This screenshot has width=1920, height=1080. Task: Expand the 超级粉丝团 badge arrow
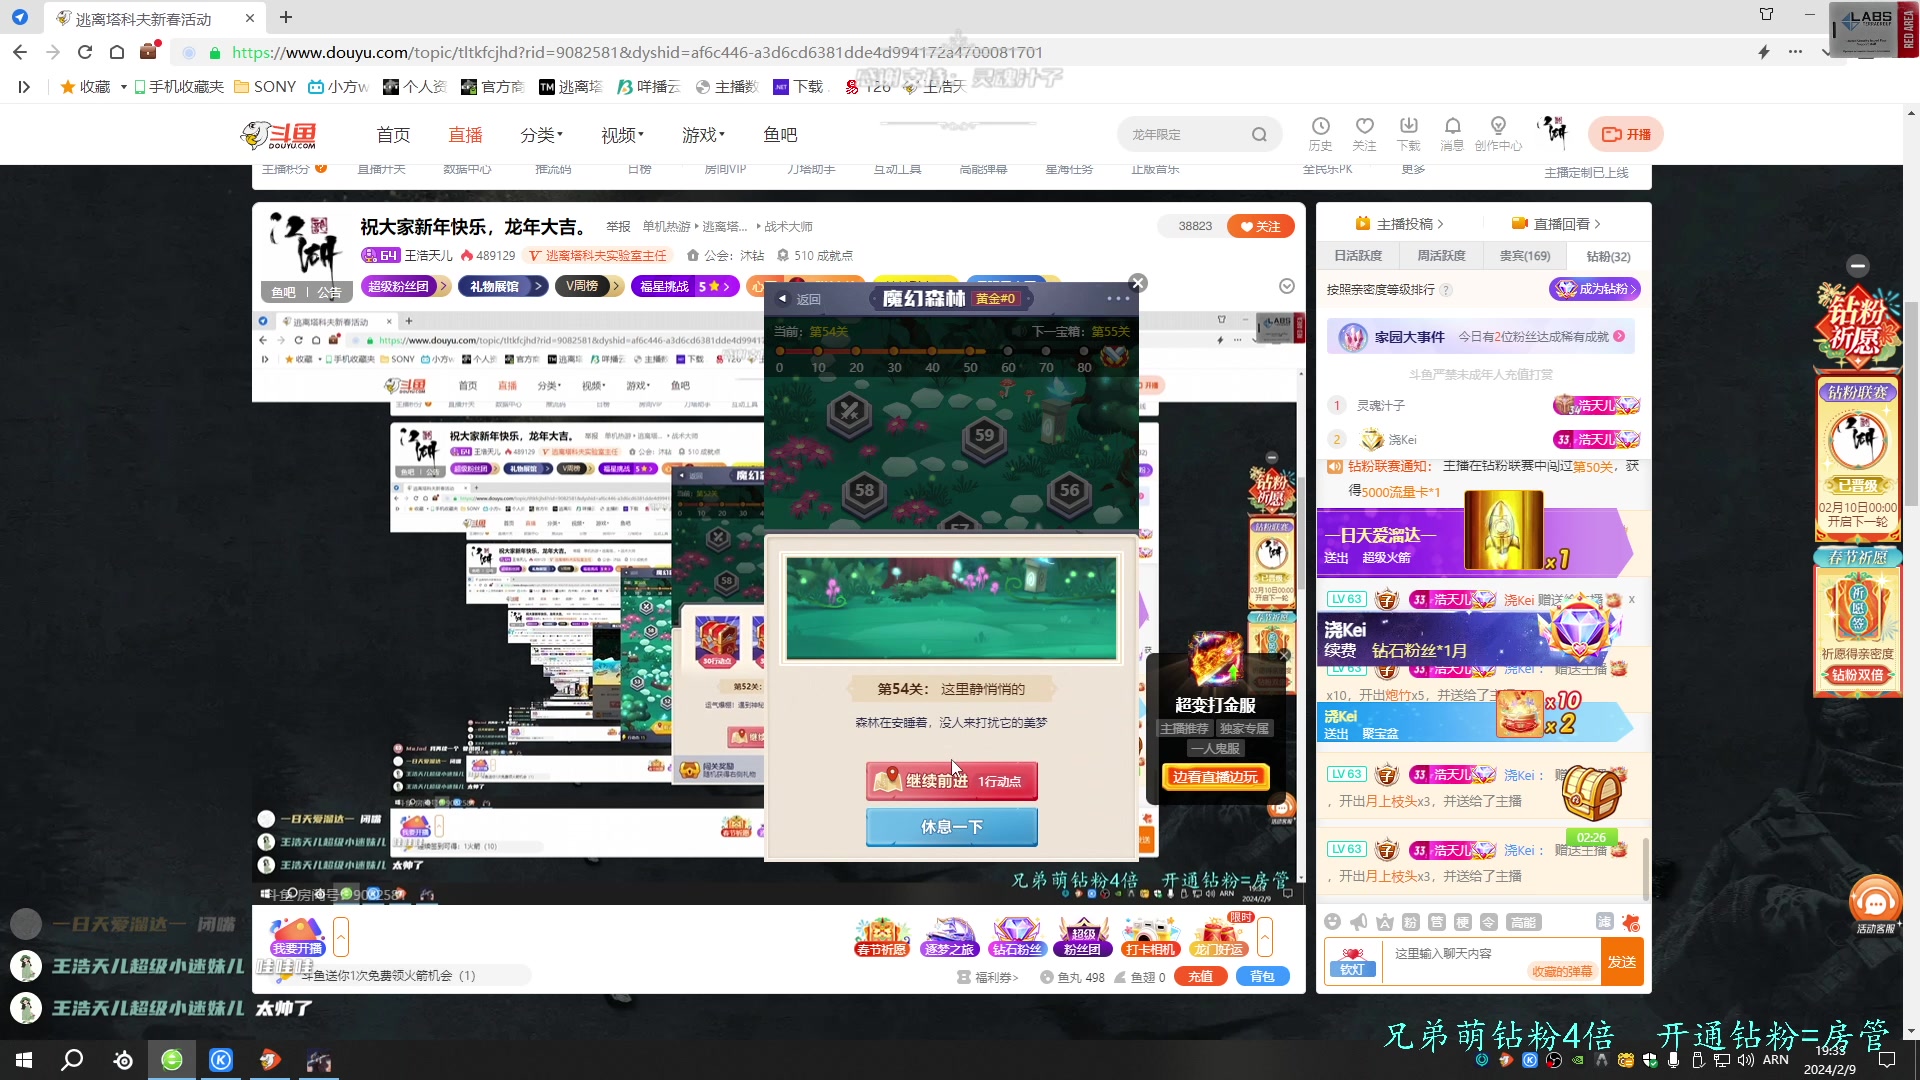pyautogui.click(x=443, y=287)
